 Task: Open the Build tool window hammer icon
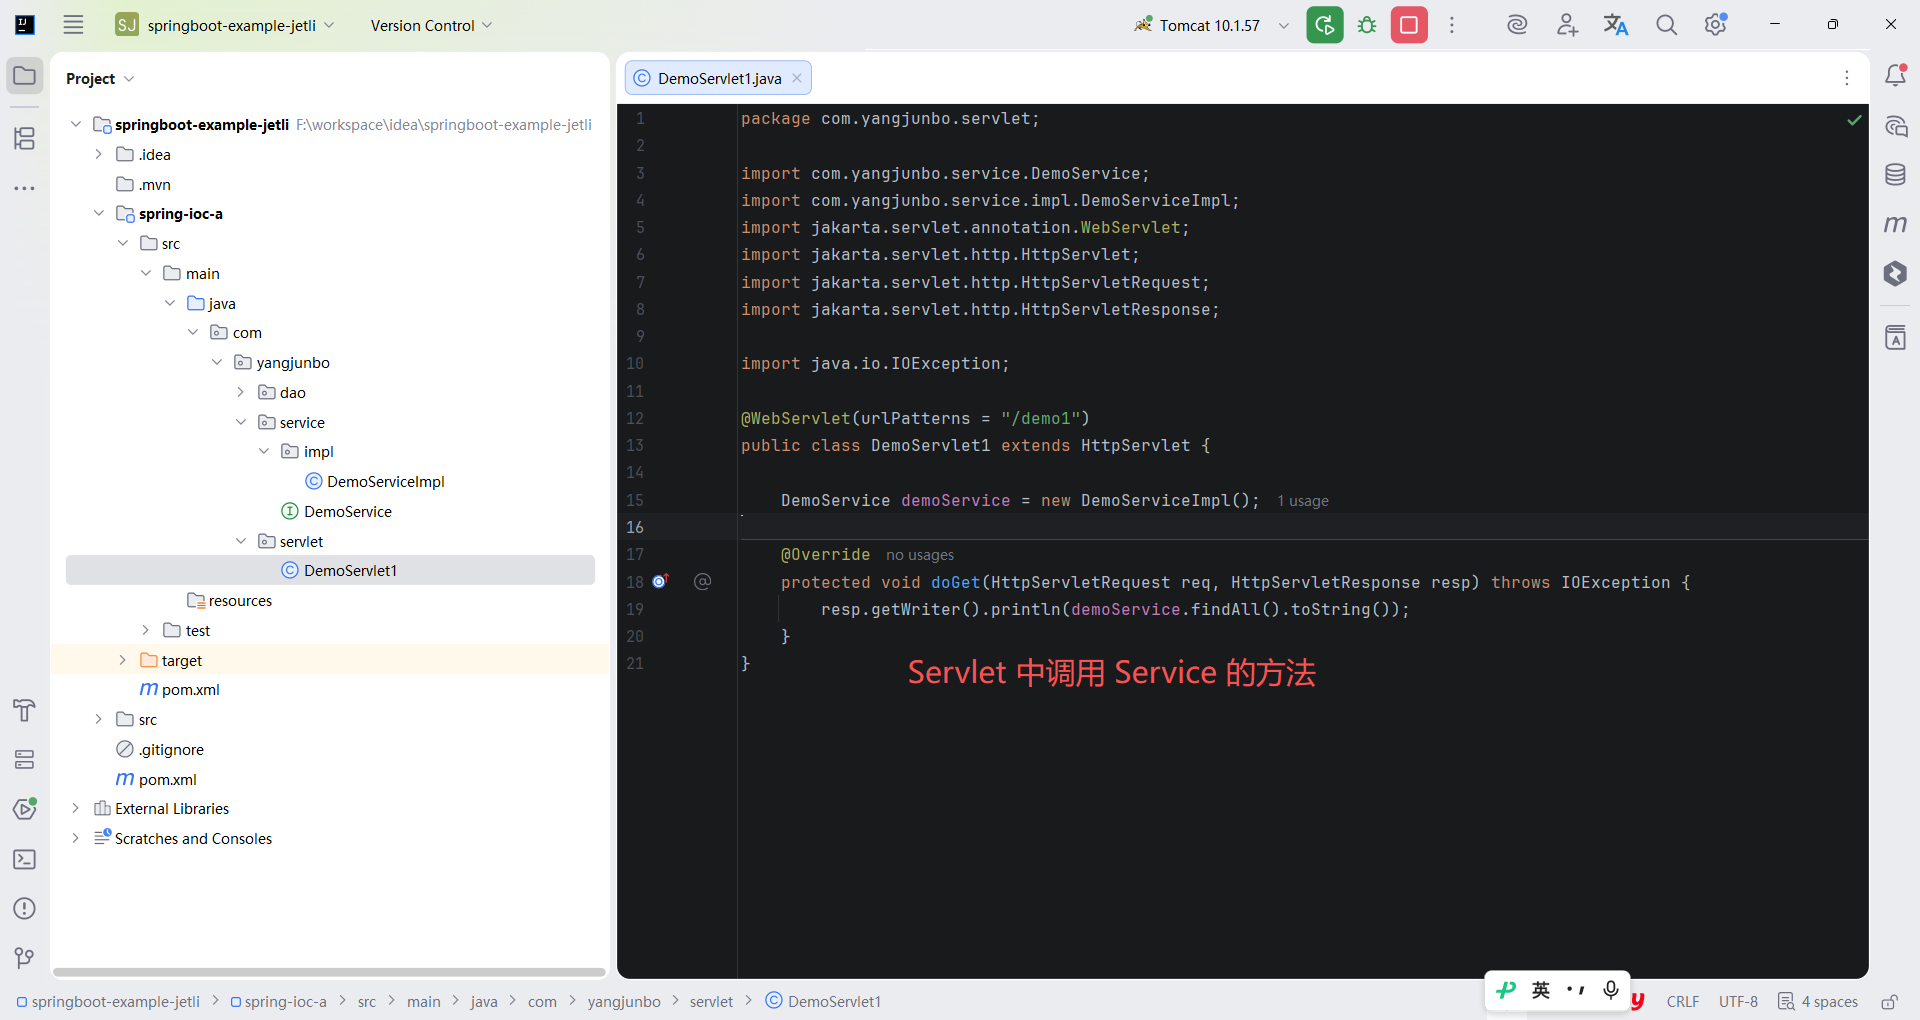(25, 710)
